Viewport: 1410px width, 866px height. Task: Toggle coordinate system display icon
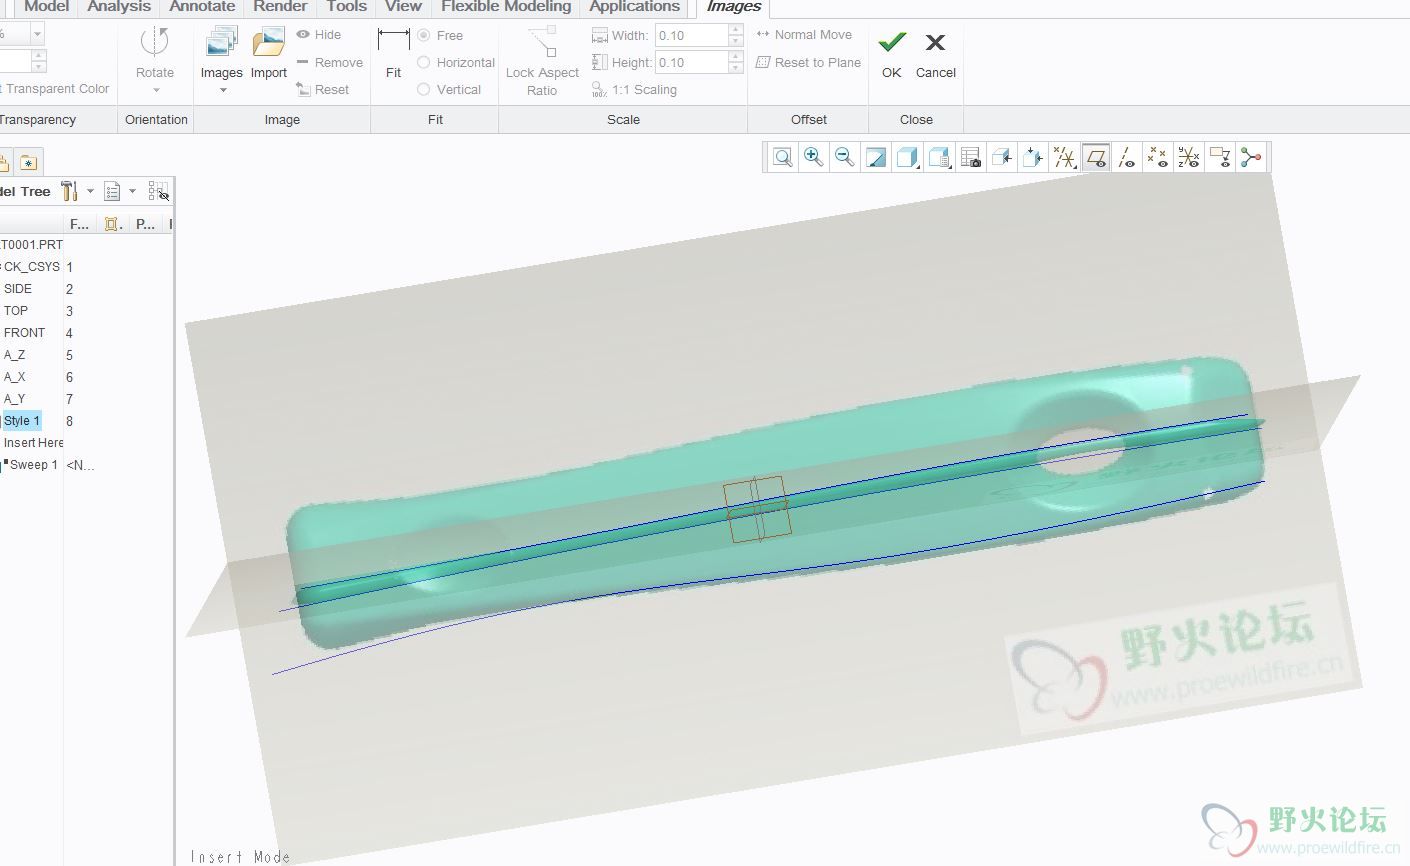(x=1189, y=157)
